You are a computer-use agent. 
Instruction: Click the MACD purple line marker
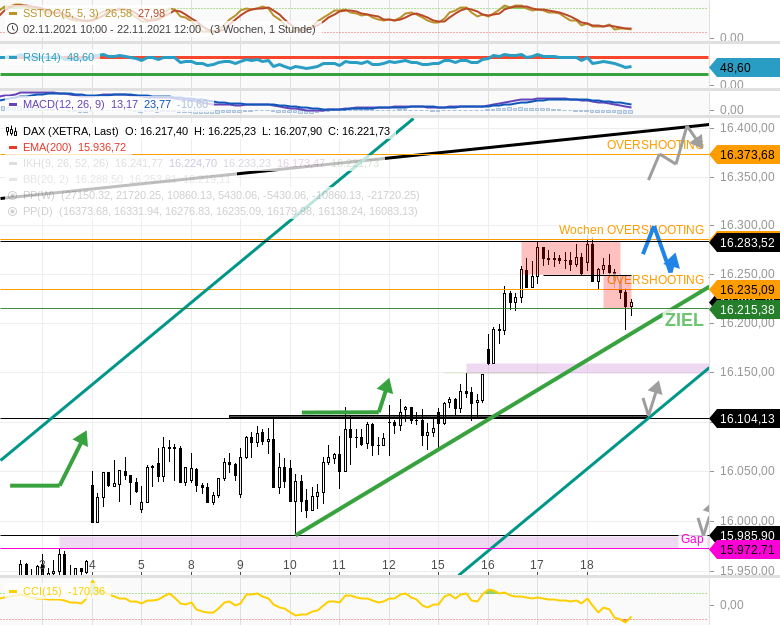point(11,104)
